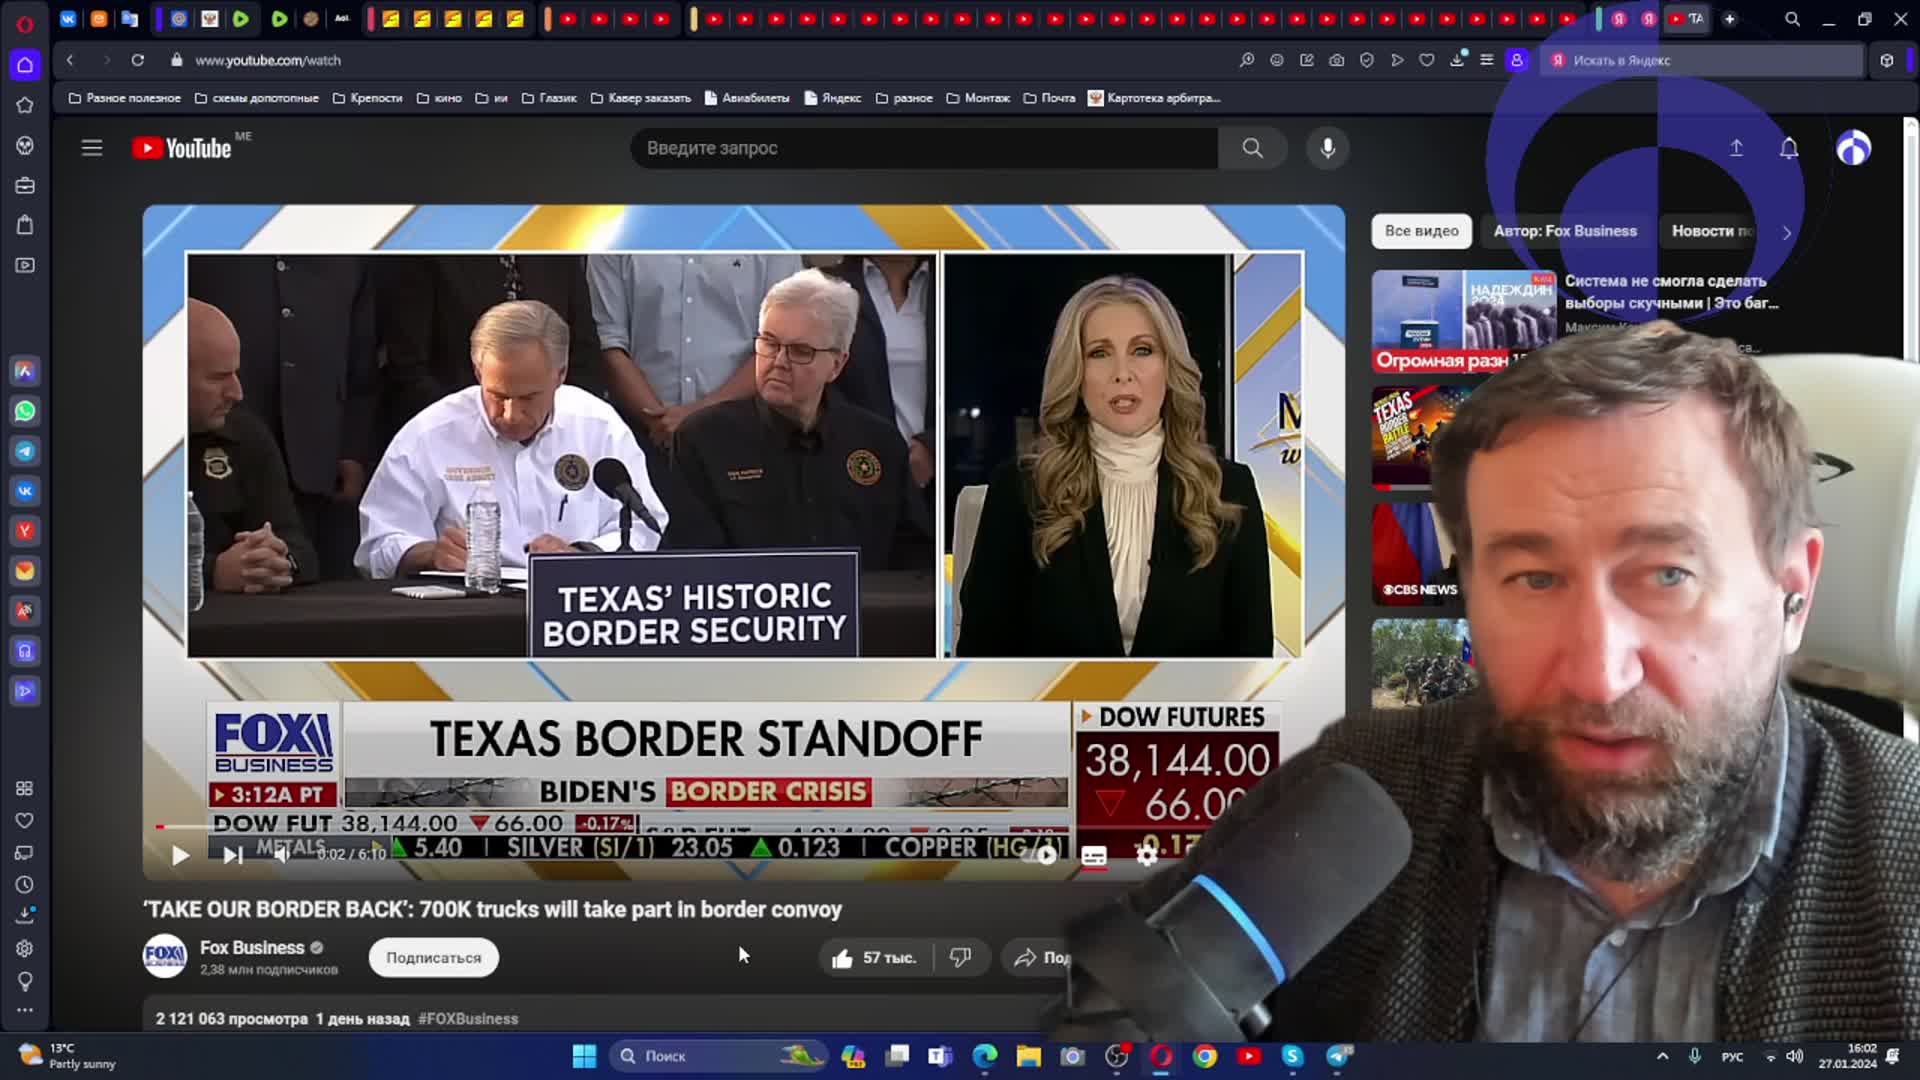Open Opera sidebar home start page icon

25,65
